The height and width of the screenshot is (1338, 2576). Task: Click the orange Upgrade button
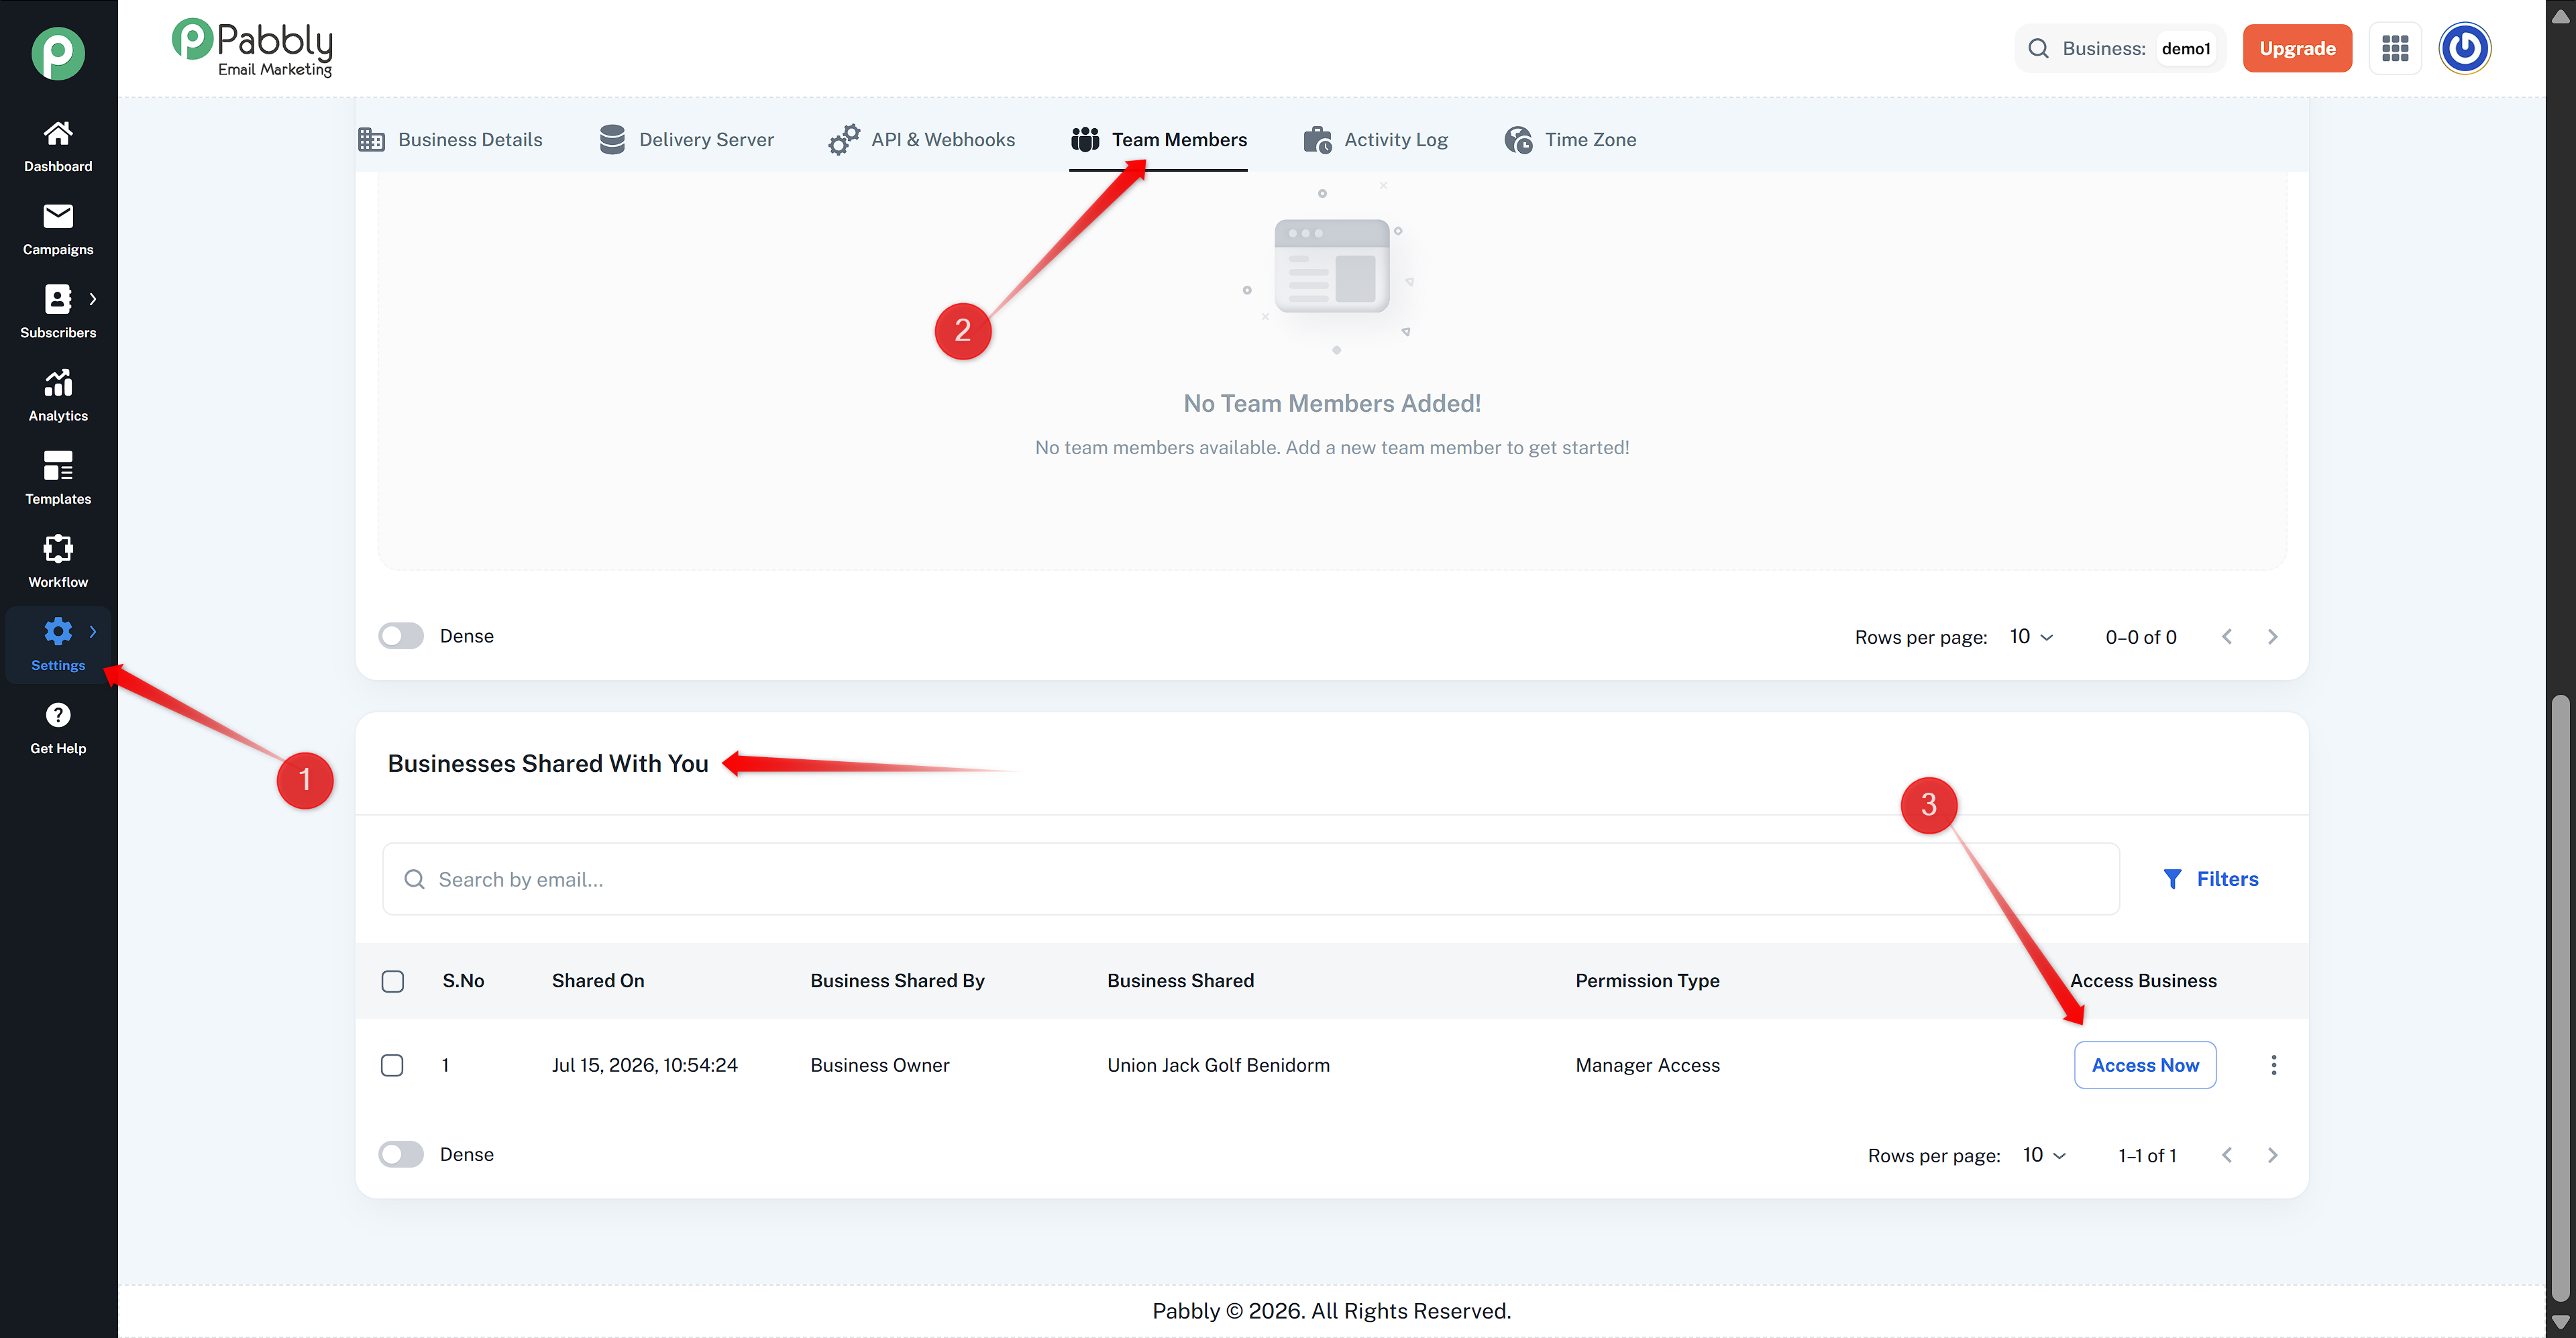(2297, 48)
